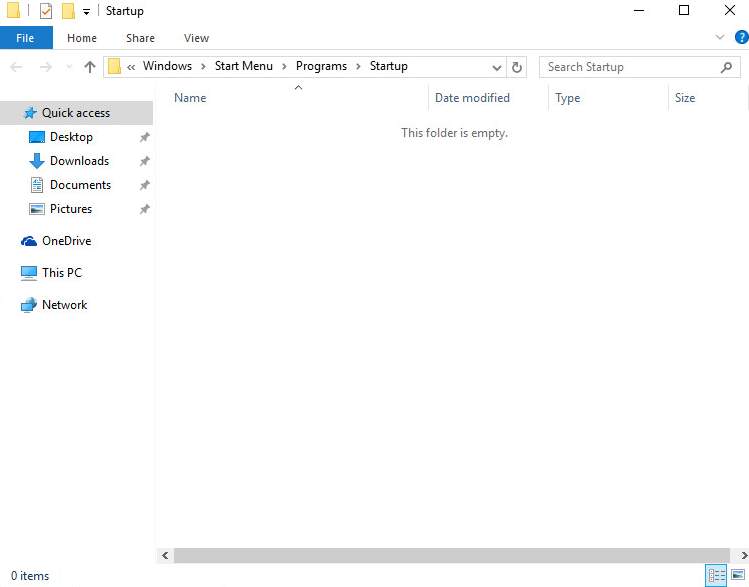
Task: Click the folder system icon in title bar
Action: point(13,10)
